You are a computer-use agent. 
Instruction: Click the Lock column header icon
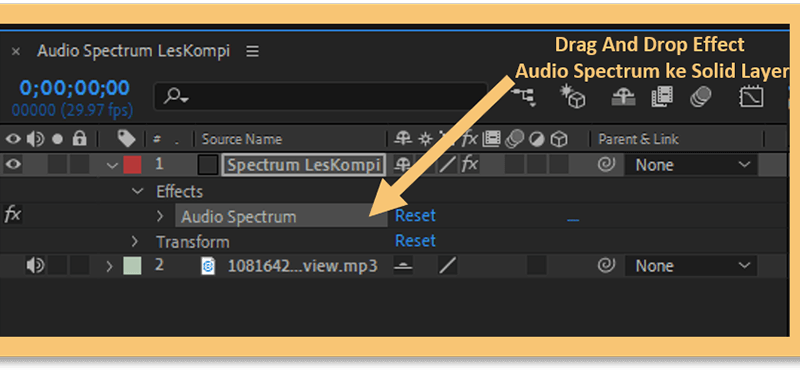pyautogui.click(x=80, y=138)
